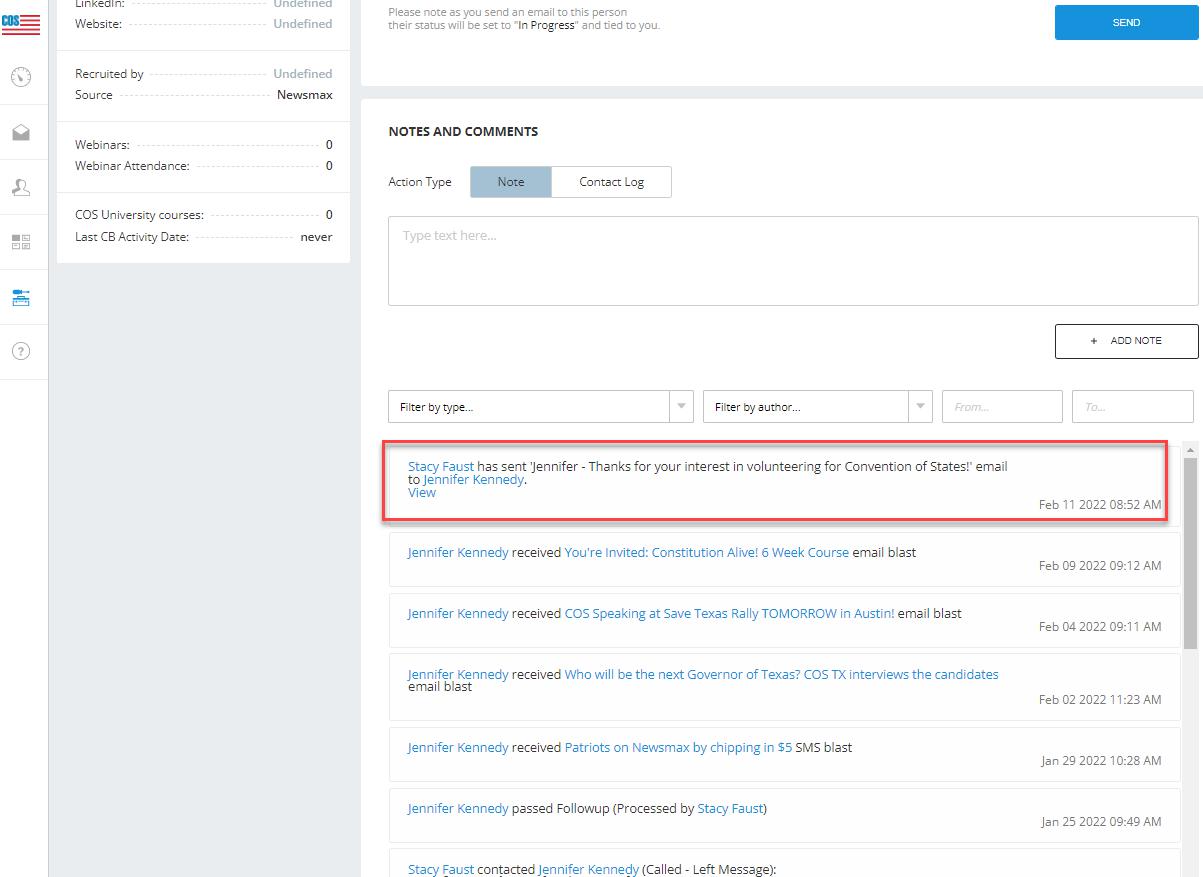Viewport: 1203px width, 877px height.
Task: Click the COS flag logo
Action: click(x=21, y=22)
